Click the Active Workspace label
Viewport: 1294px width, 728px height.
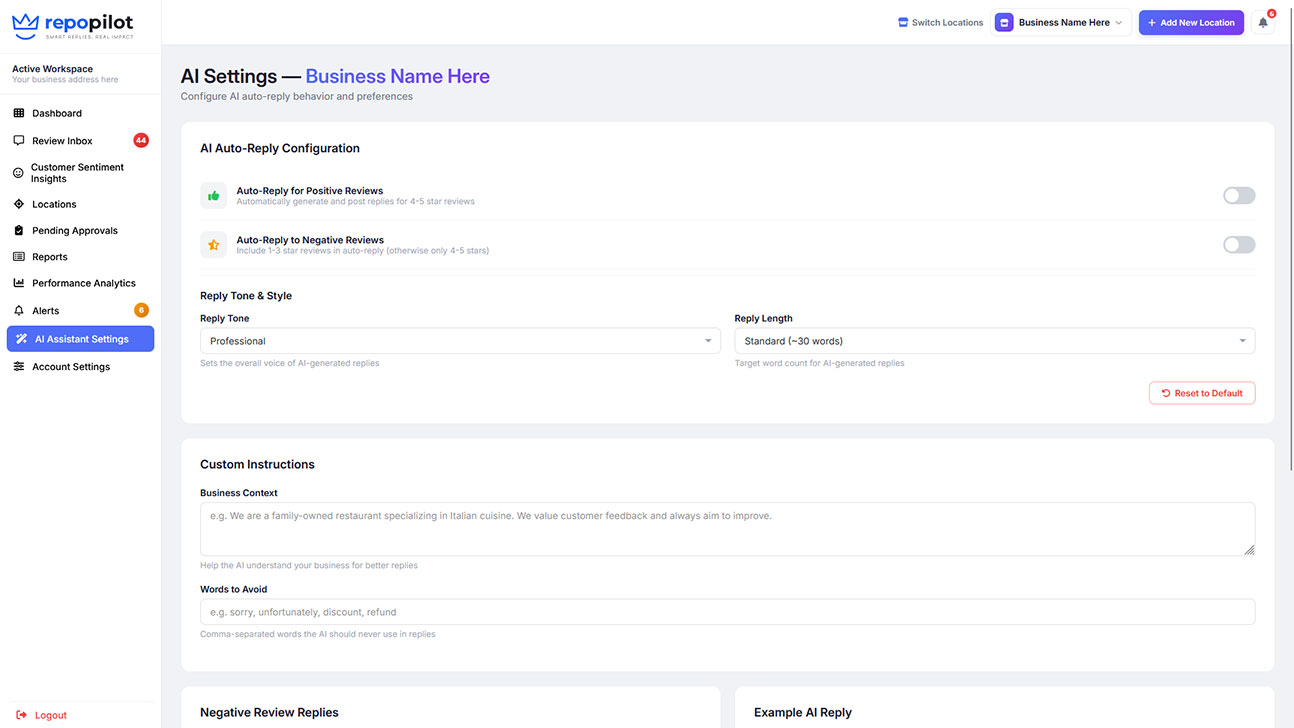point(52,69)
